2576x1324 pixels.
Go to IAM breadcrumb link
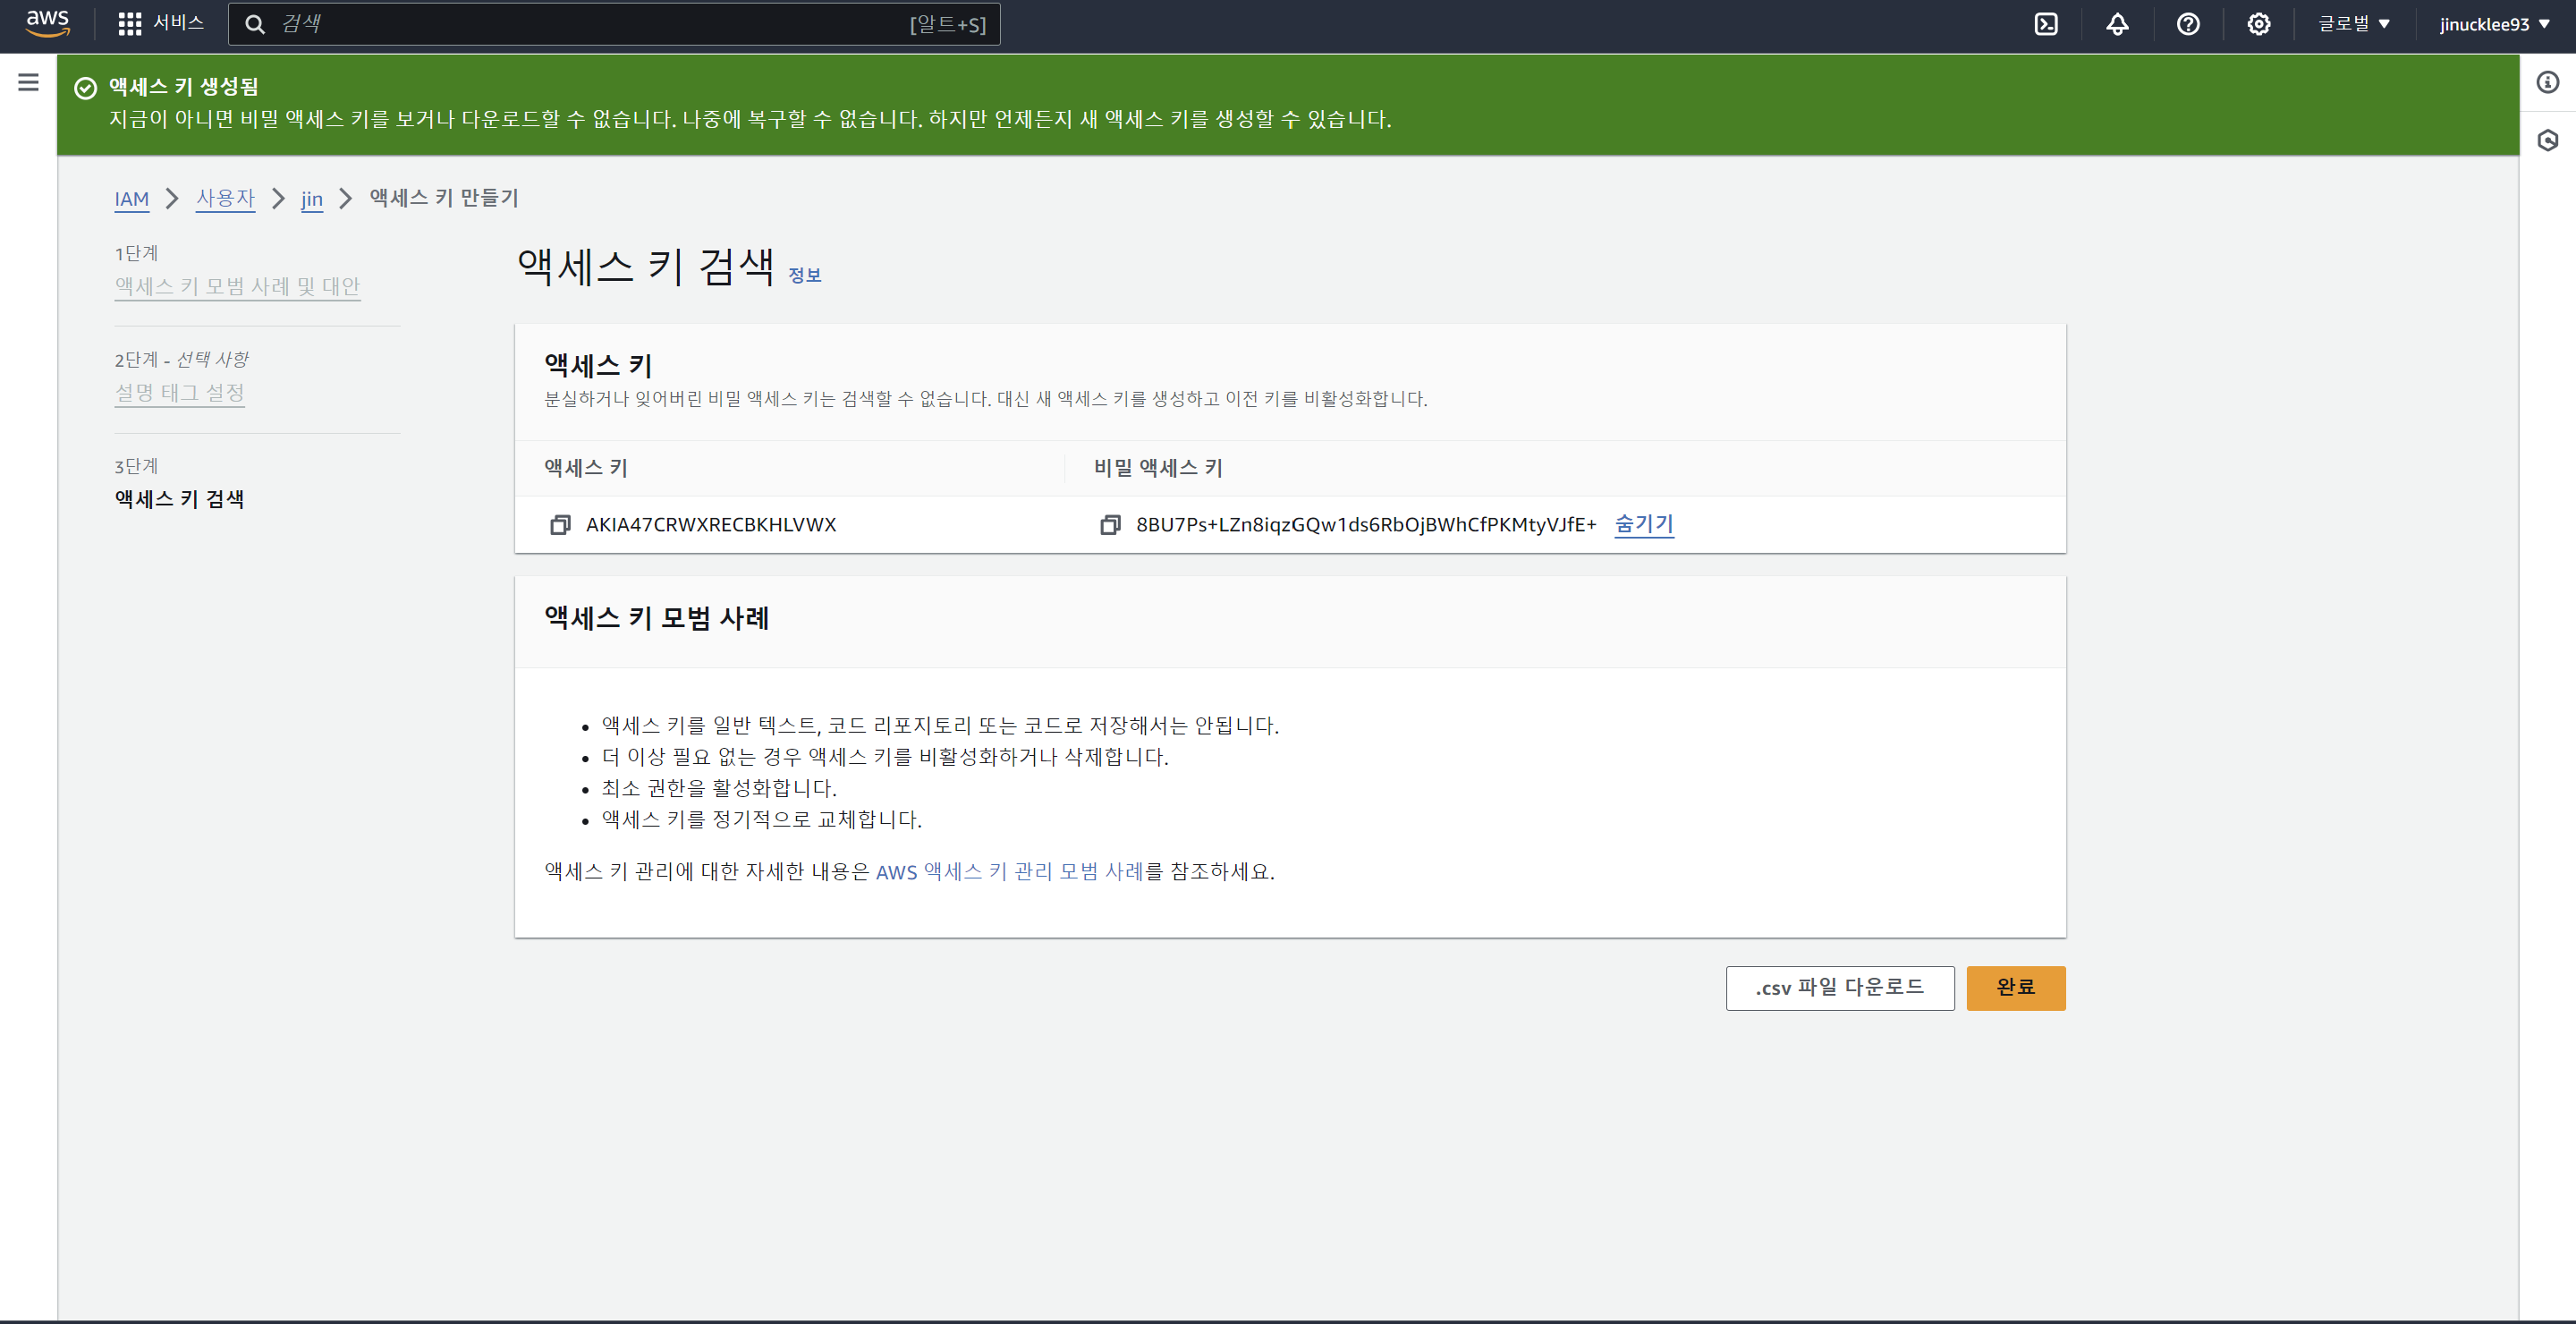pyautogui.click(x=131, y=199)
